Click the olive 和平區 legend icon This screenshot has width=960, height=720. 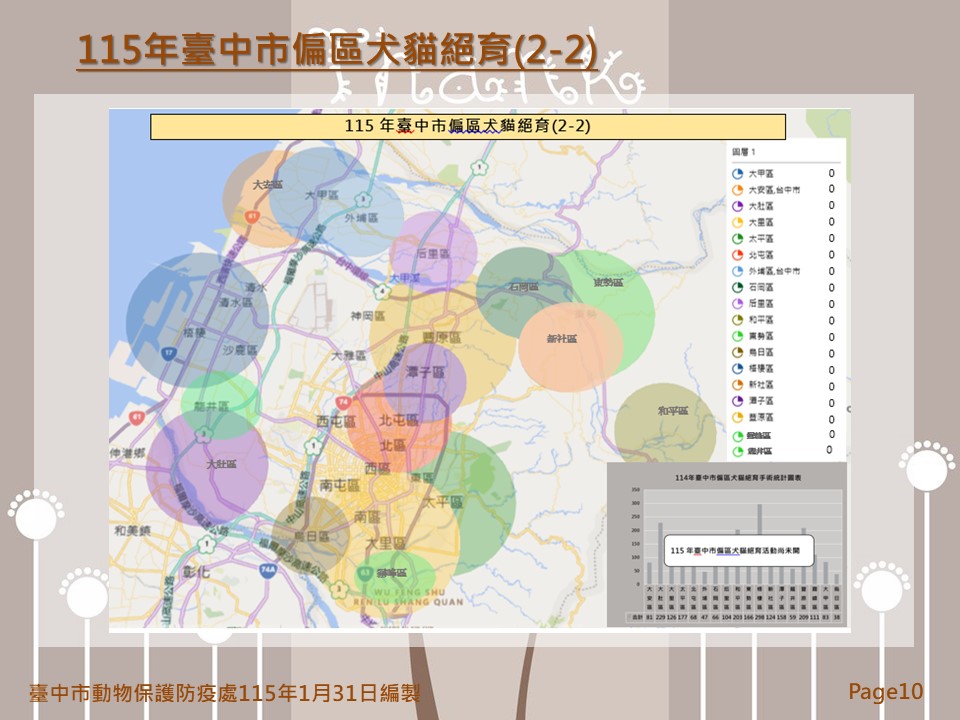(x=737, y=320)
